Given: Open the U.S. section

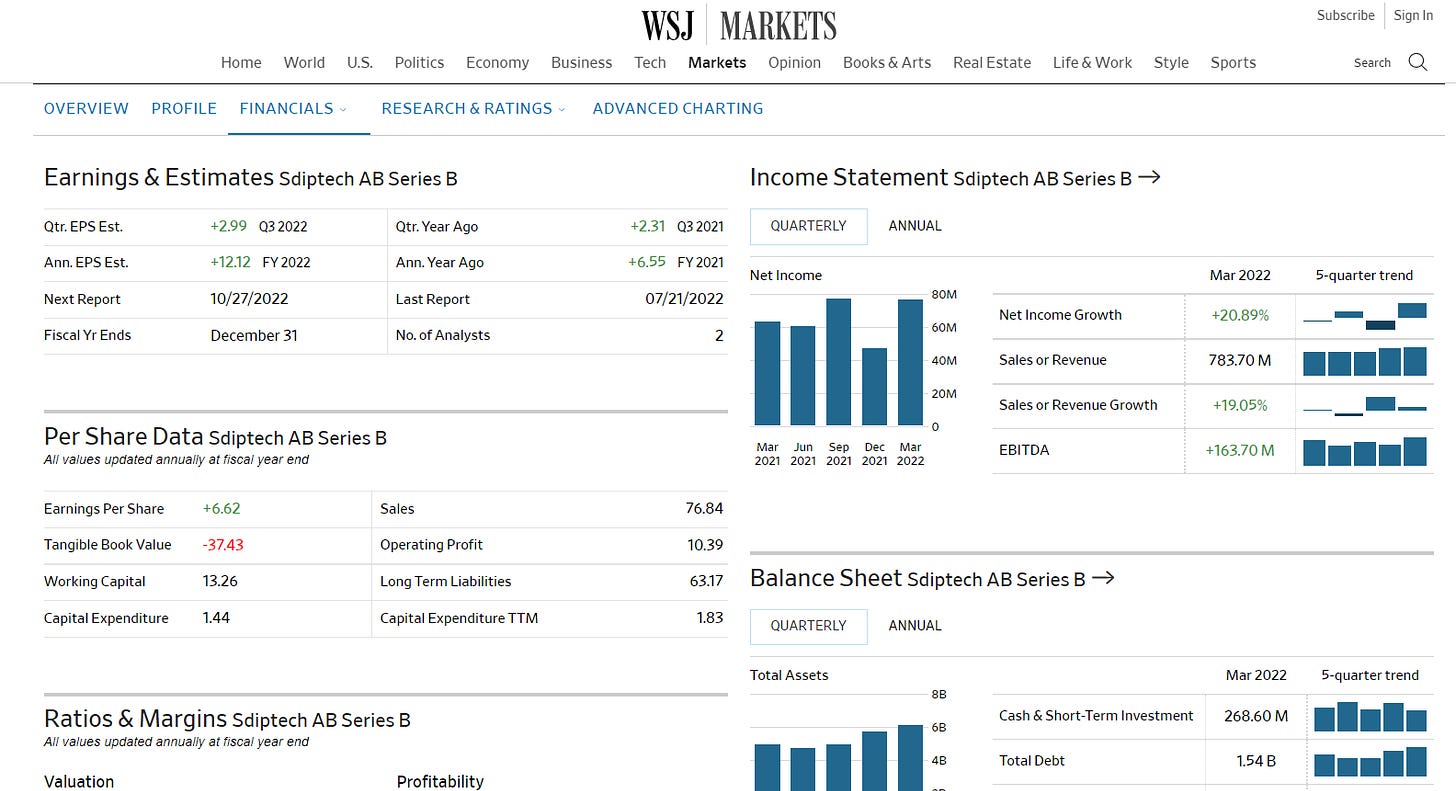Looking at the screenshot, I should (x=360, y=62).
